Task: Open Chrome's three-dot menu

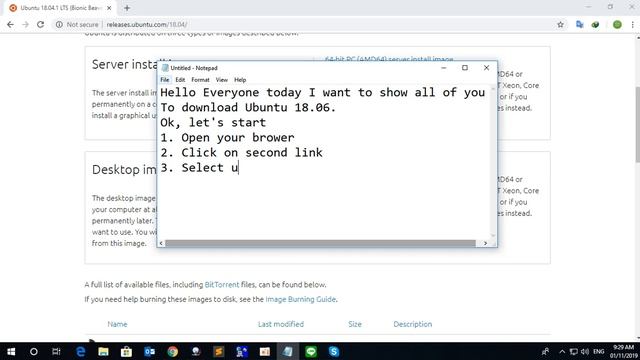Action: pos(633,24)
